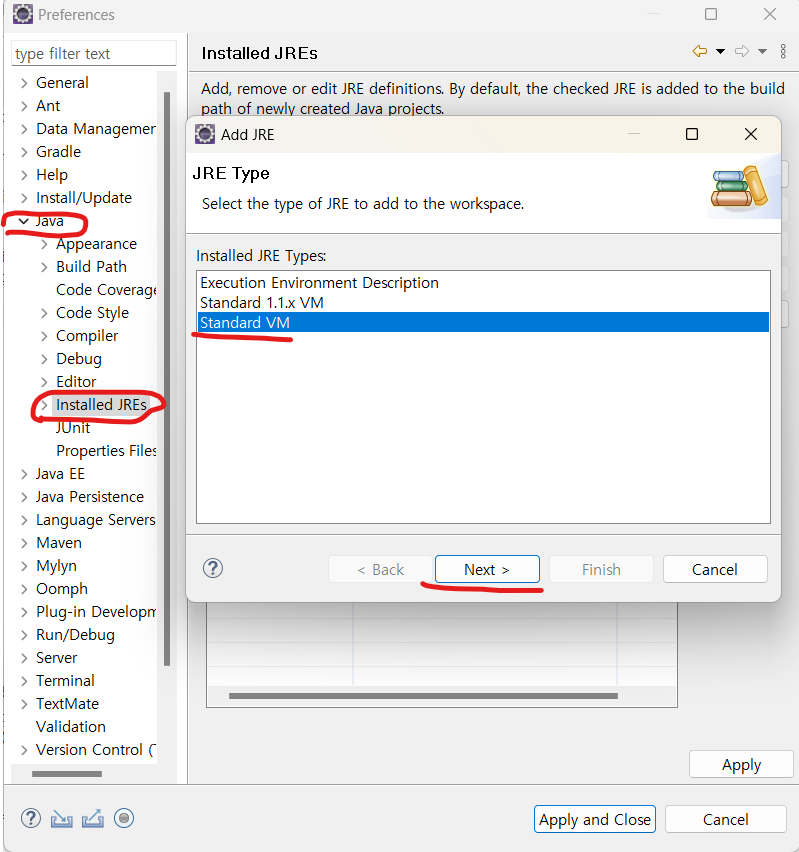Expand the Installed JREs node
Viewport: 799px width, 852px height.
click(44, 405)
